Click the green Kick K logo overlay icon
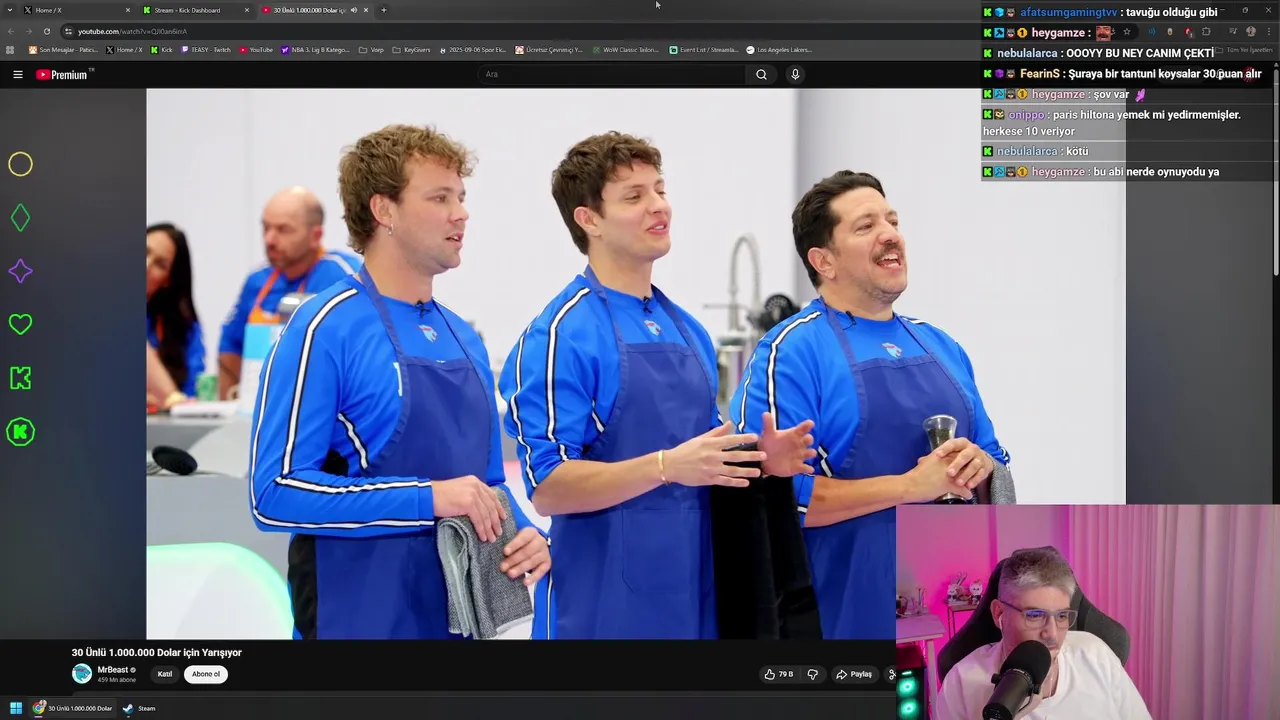1280x720 pixels. [x=20, y=378]
